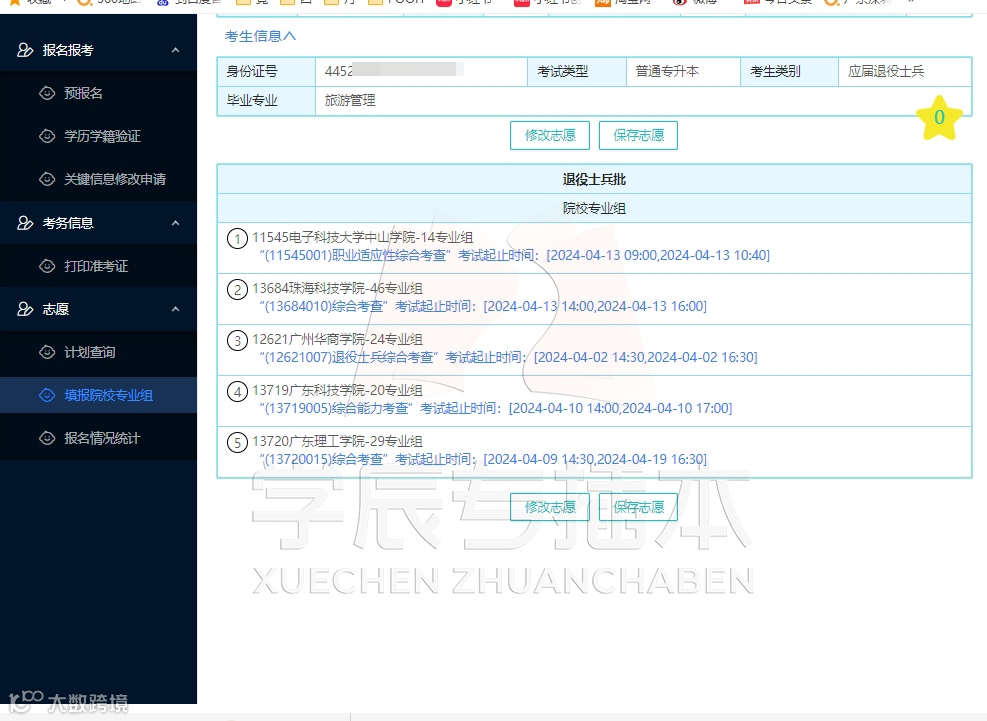Click the 12621广州华商学院-24专业组 row text
This screenshot has height=721, width=987.
(x=337, y=339)
